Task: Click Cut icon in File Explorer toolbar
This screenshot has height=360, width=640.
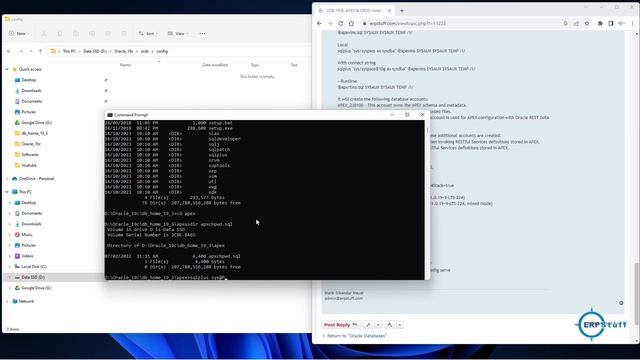Action: tap(44, 33)
